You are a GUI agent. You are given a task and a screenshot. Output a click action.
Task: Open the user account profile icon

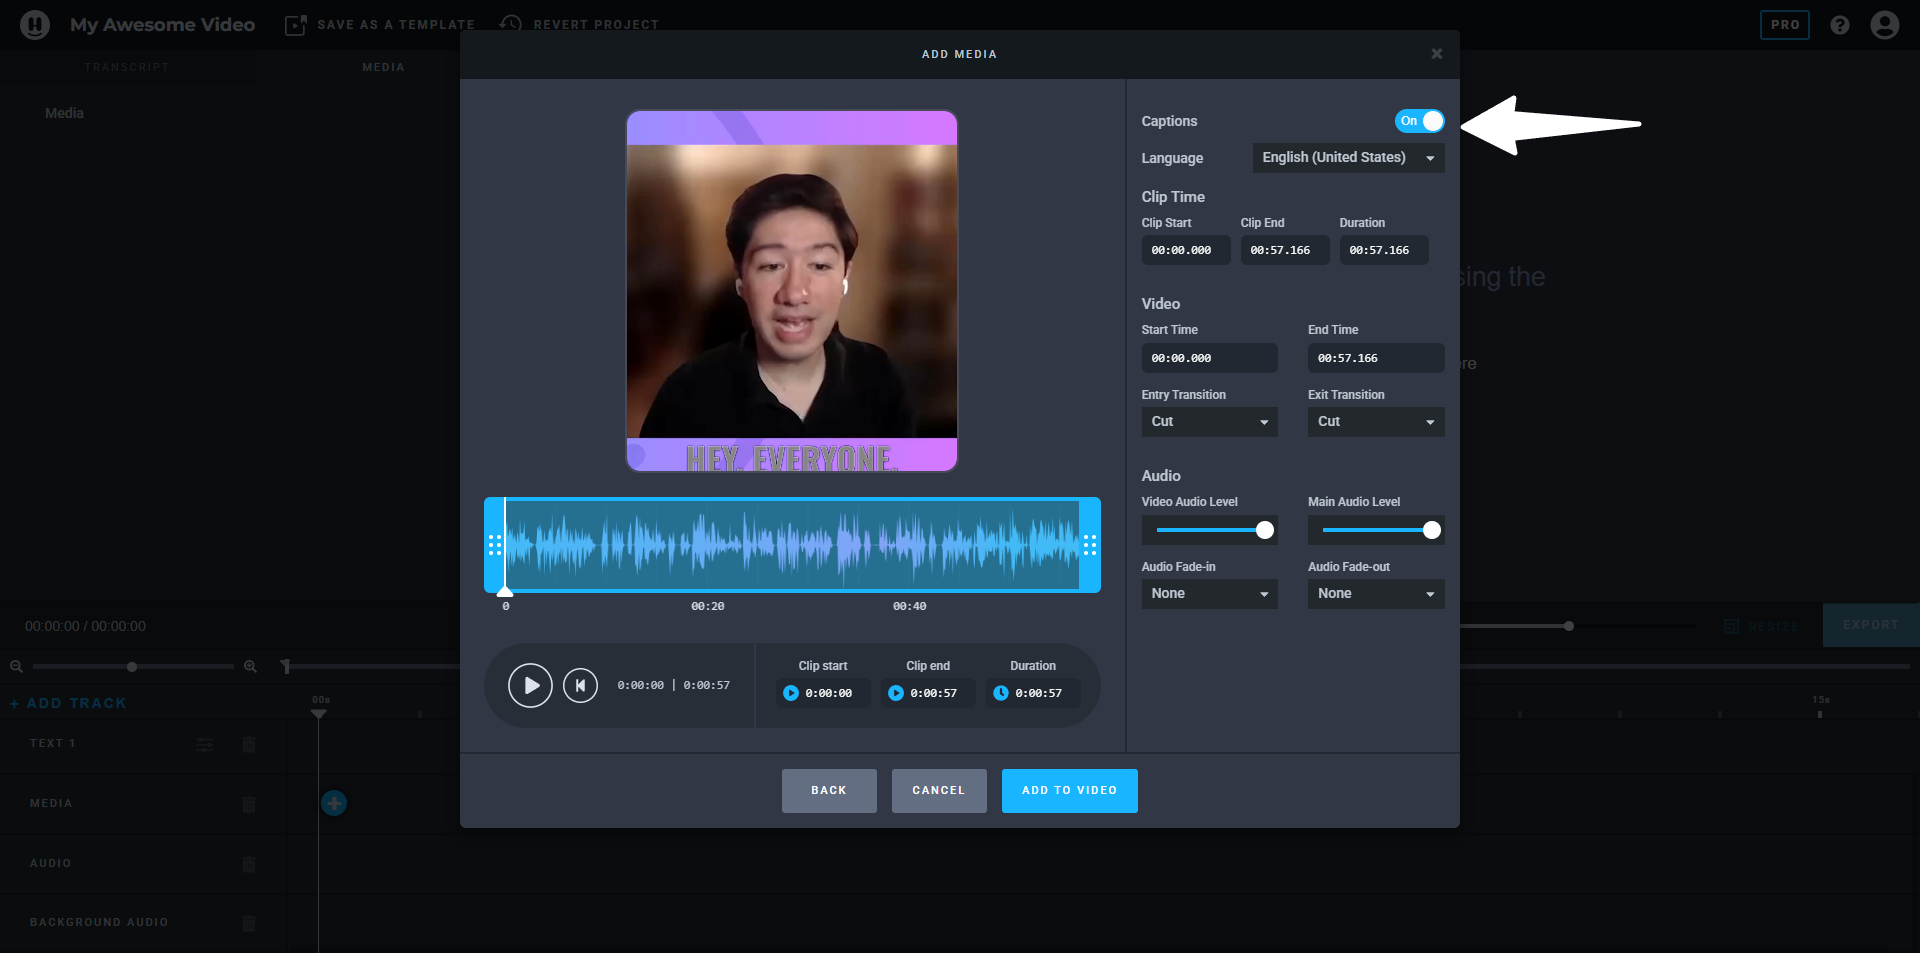click(x=1885, y=25)
